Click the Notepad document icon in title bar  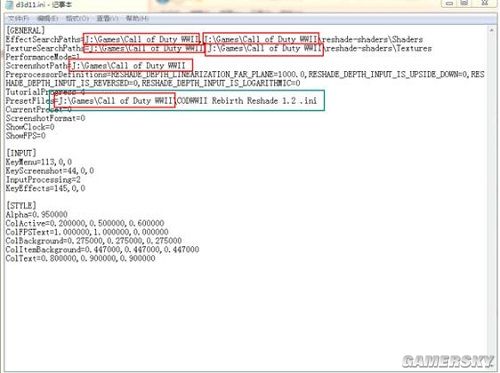[x=9, y=4]
